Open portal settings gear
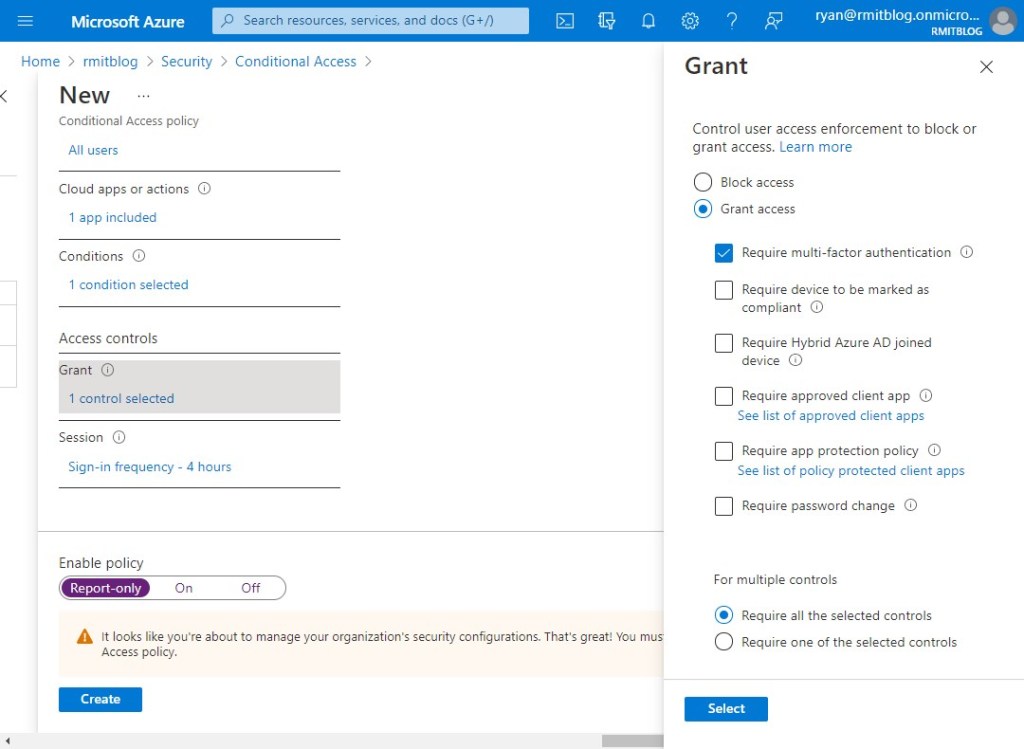1024x749 pixels. (x=690, y=21)
